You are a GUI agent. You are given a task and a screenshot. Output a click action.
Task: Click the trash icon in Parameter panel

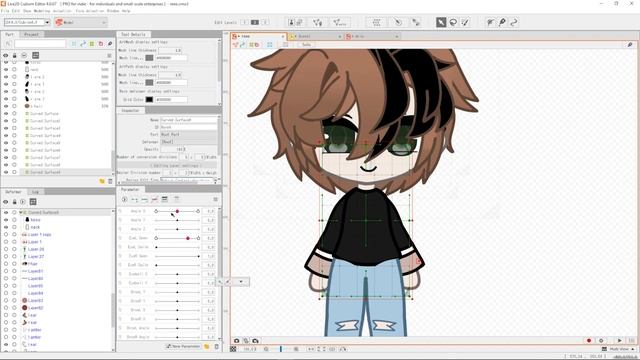216,347
